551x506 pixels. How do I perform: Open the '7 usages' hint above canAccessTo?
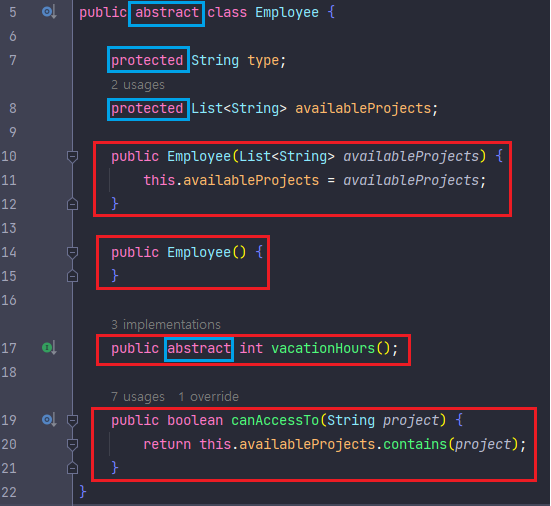tap(138, 396)
